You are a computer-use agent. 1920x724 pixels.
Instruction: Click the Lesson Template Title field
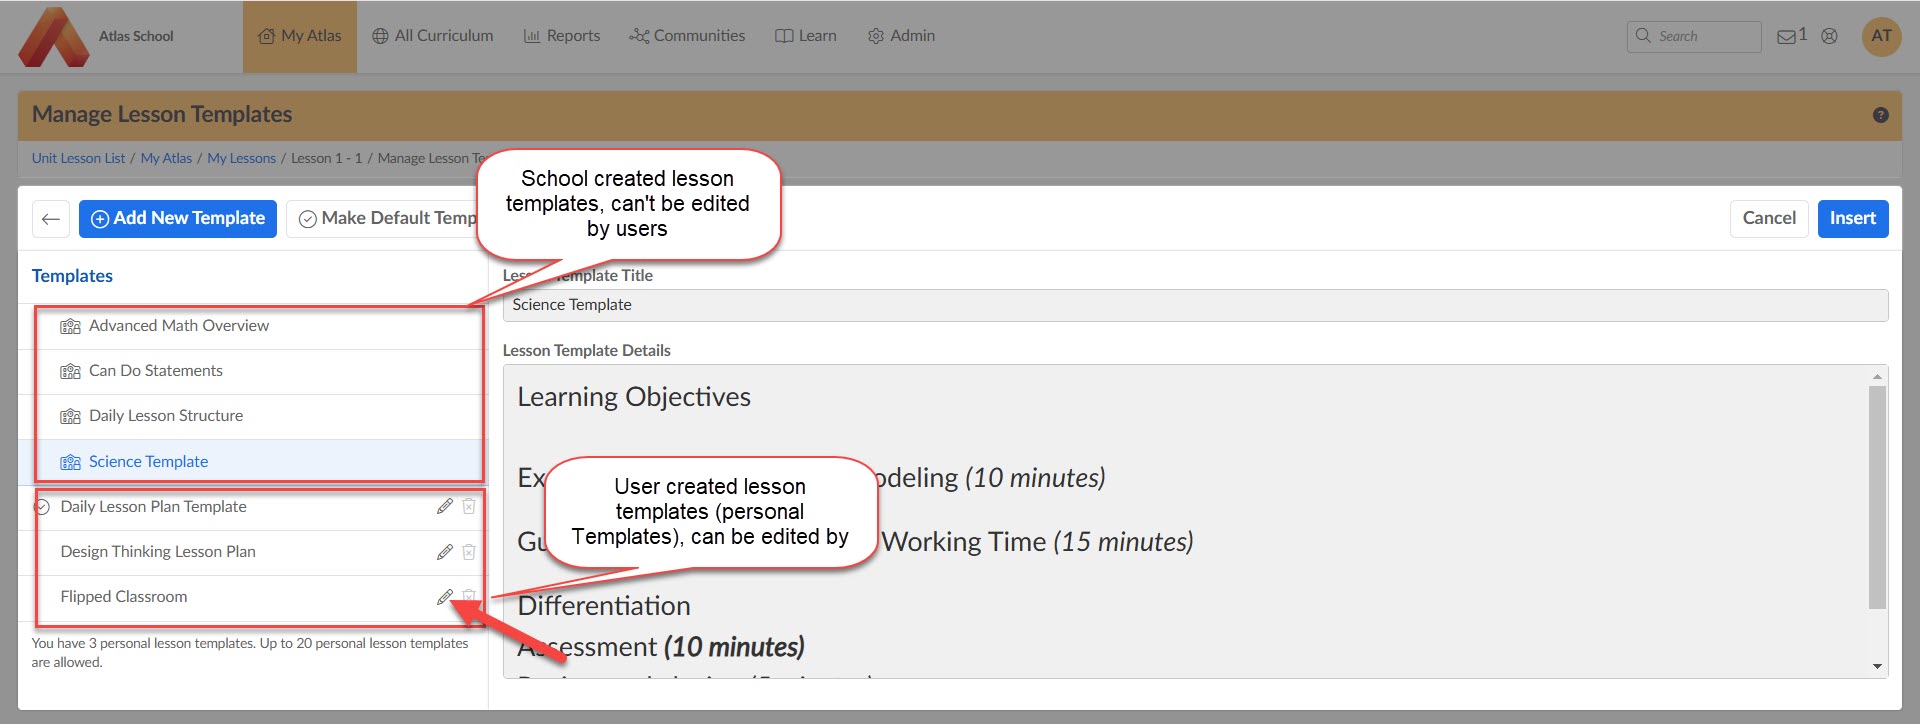[1195, 305]
